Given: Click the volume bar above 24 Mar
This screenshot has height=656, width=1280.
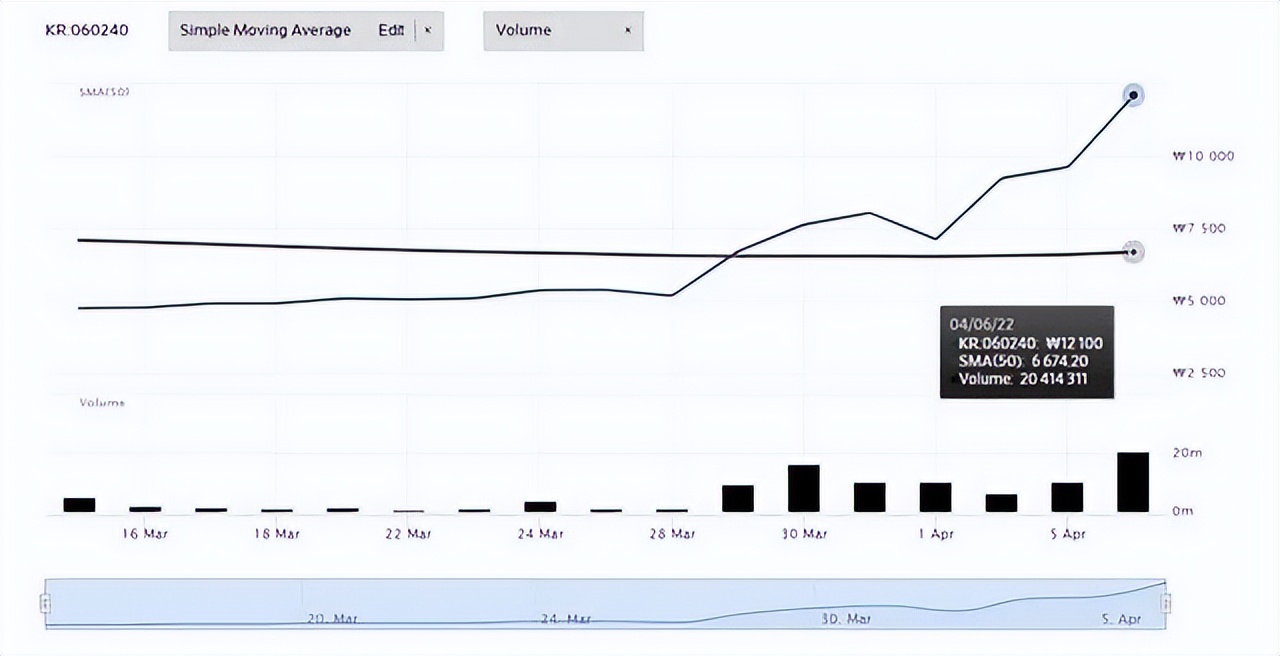Looking at the screenshot, I should point(540,507).
